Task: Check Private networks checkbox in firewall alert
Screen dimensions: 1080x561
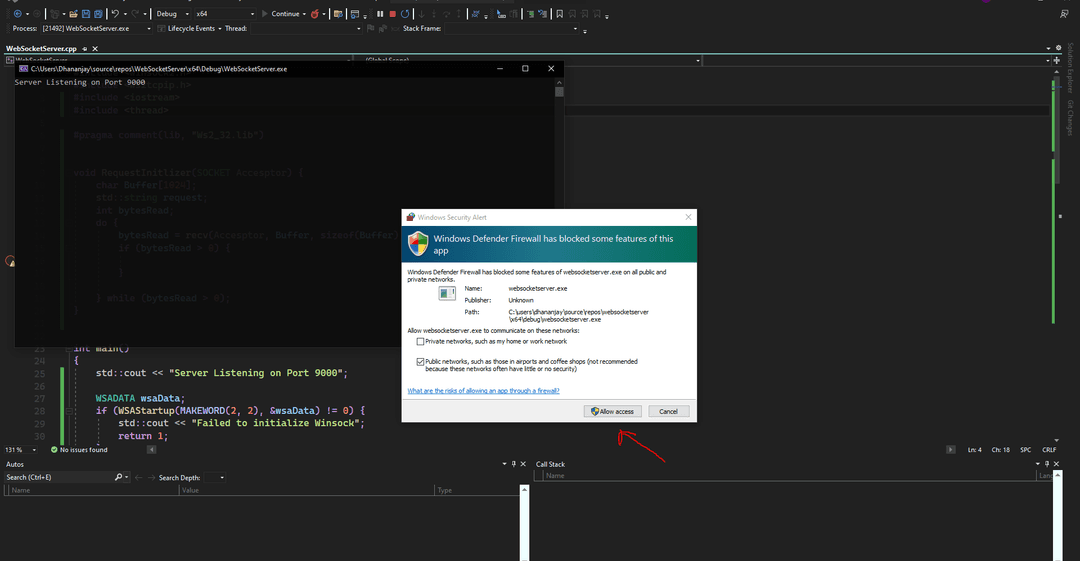Action: pyautogui.click(x=420, y=341)
